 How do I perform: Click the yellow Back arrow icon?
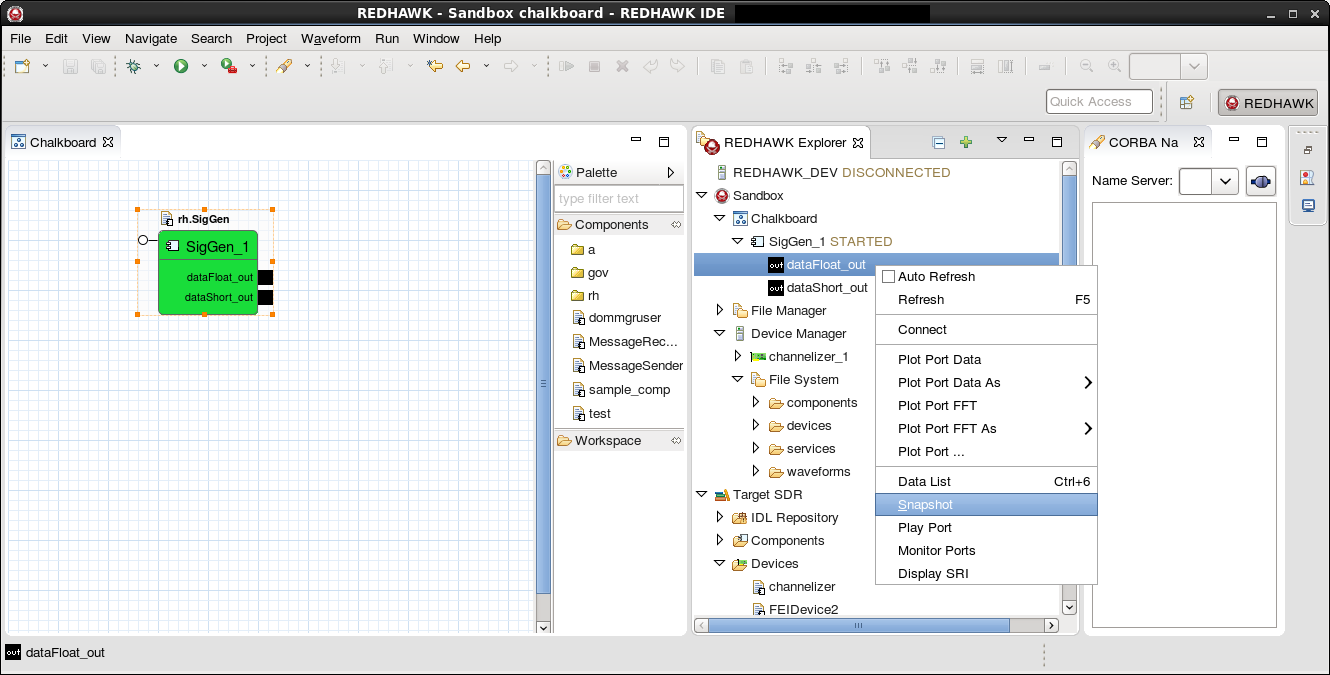tap(463, 66)
